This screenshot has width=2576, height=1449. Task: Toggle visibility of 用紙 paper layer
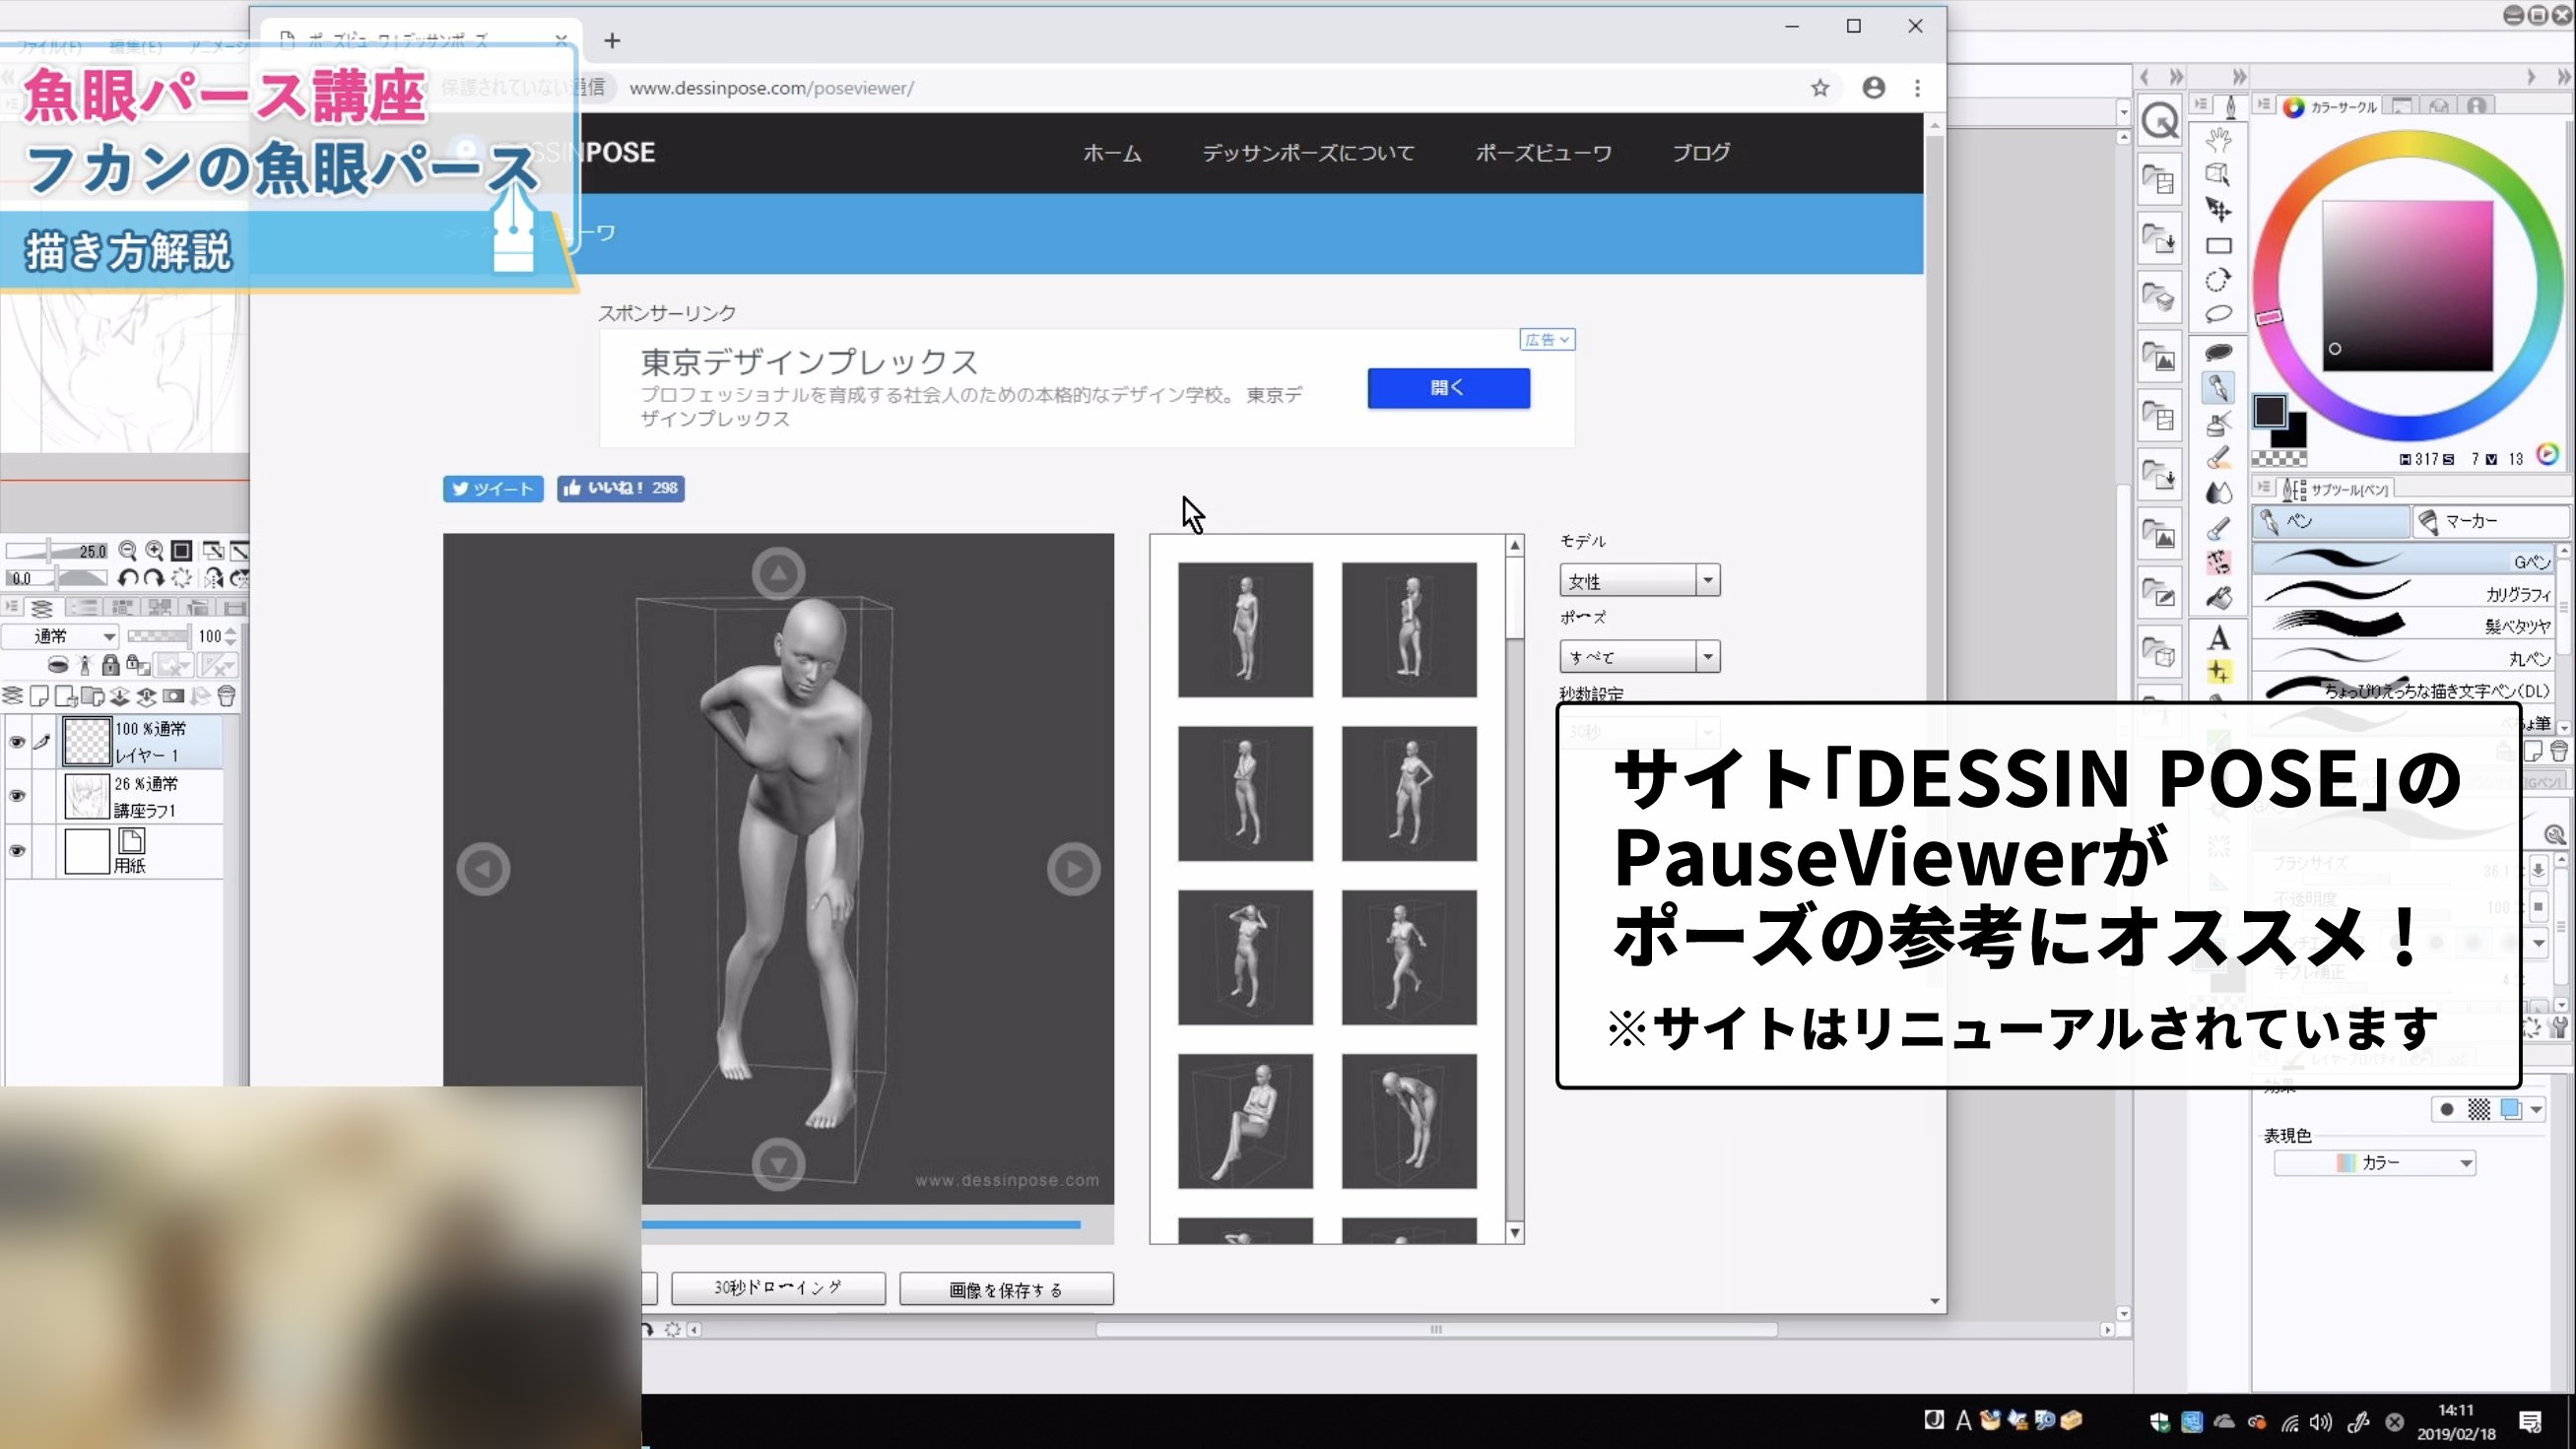click(x=17, y=851)
